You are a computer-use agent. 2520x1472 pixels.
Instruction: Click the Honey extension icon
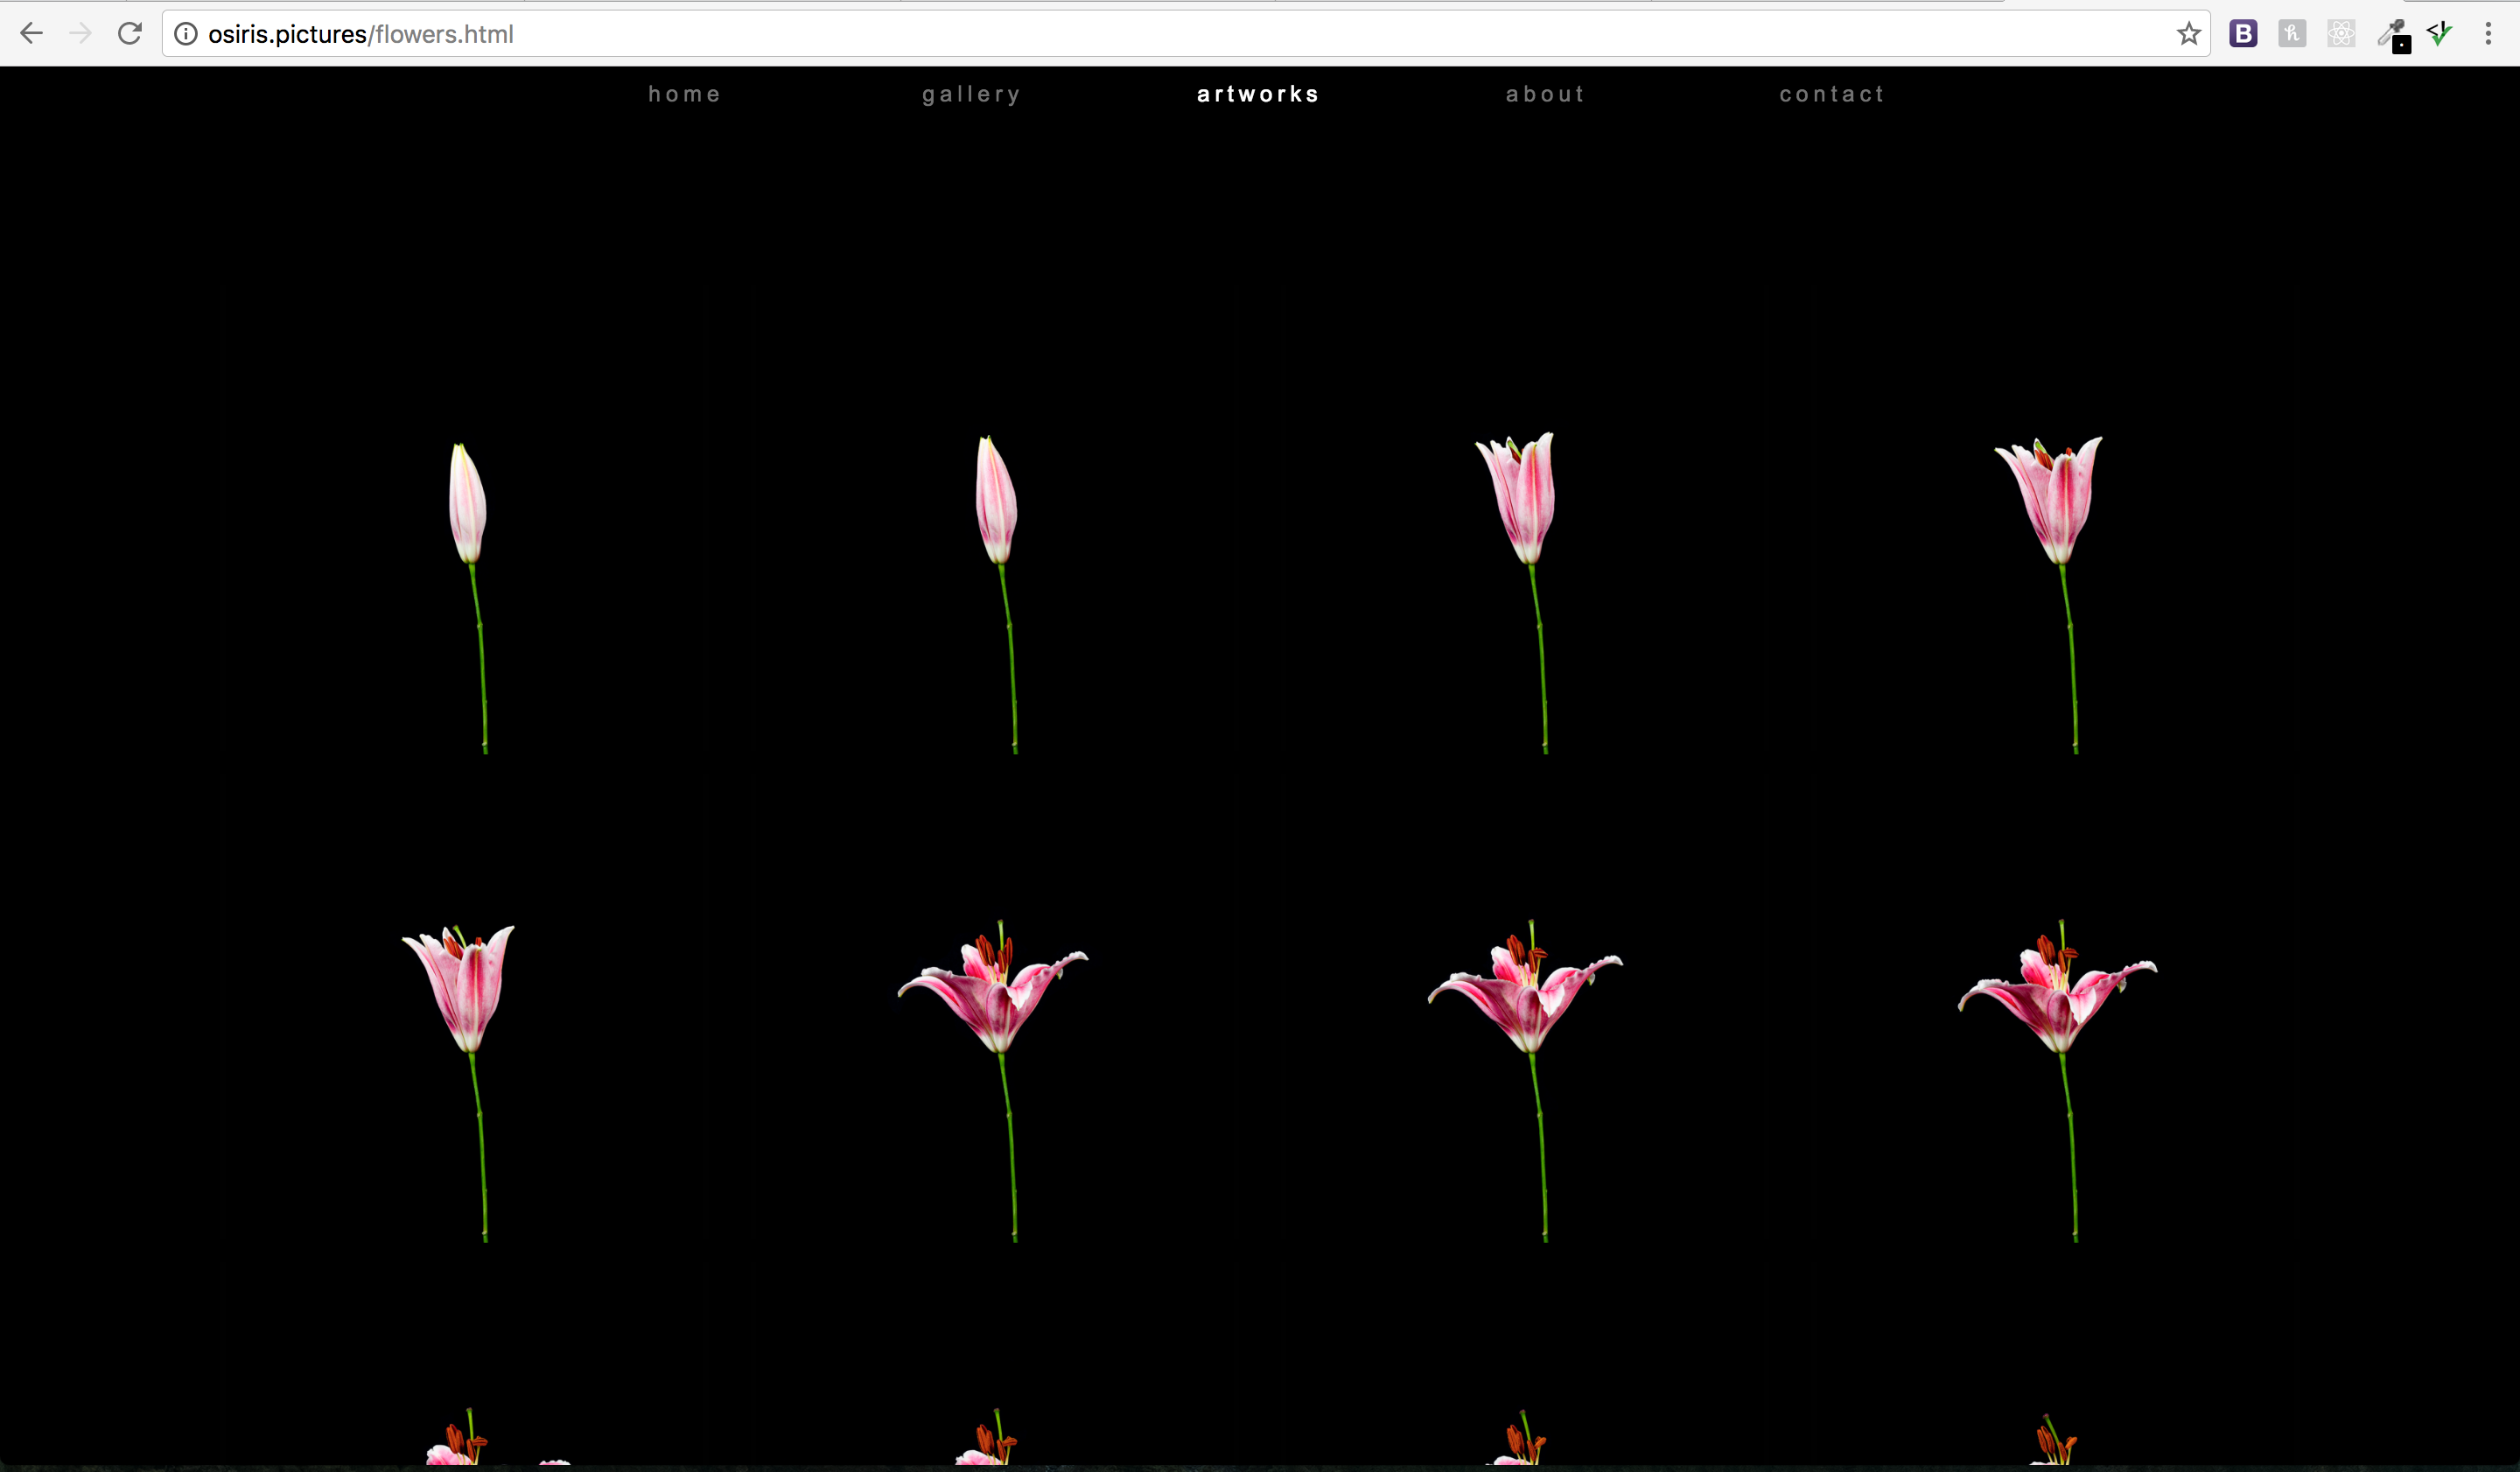[x=2292, y=34]
